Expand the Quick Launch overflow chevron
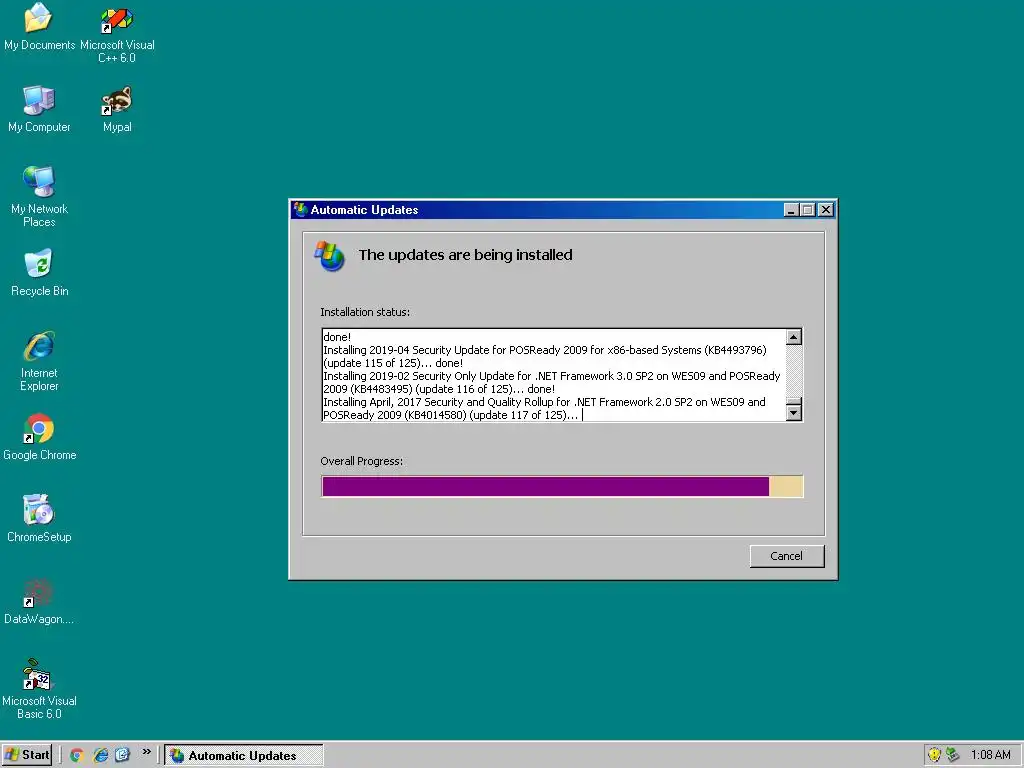Screen dimensions: 1024x768 click(147, 752)
